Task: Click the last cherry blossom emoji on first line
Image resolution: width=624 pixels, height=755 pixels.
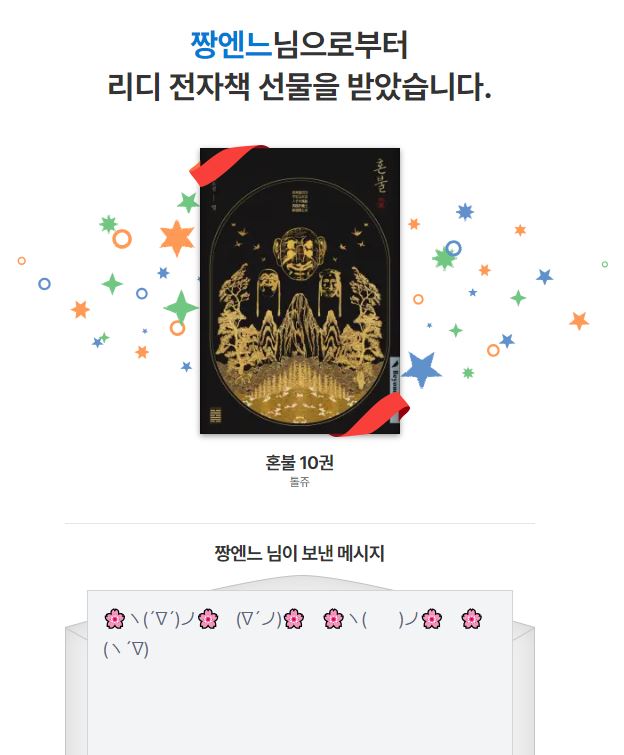Action: [471, 619]
